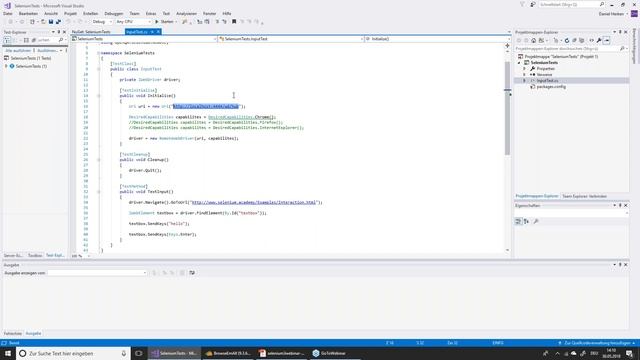
Task: Open the Debug configuration dropdown
Action: [x=102, y=22]
